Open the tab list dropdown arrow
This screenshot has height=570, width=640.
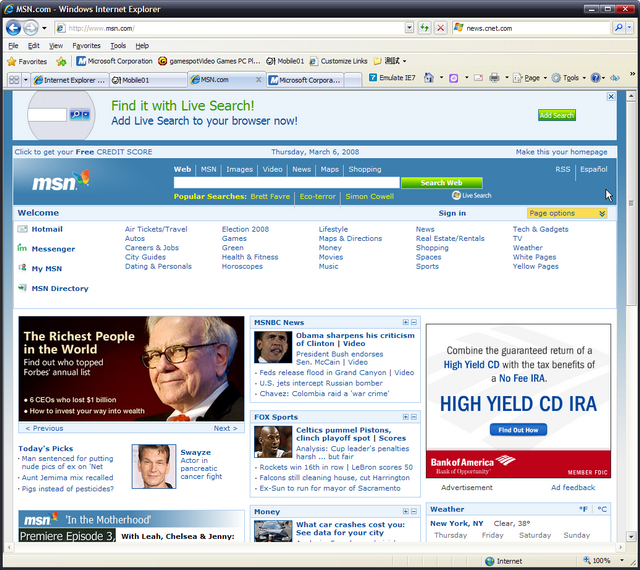[25, 80]
